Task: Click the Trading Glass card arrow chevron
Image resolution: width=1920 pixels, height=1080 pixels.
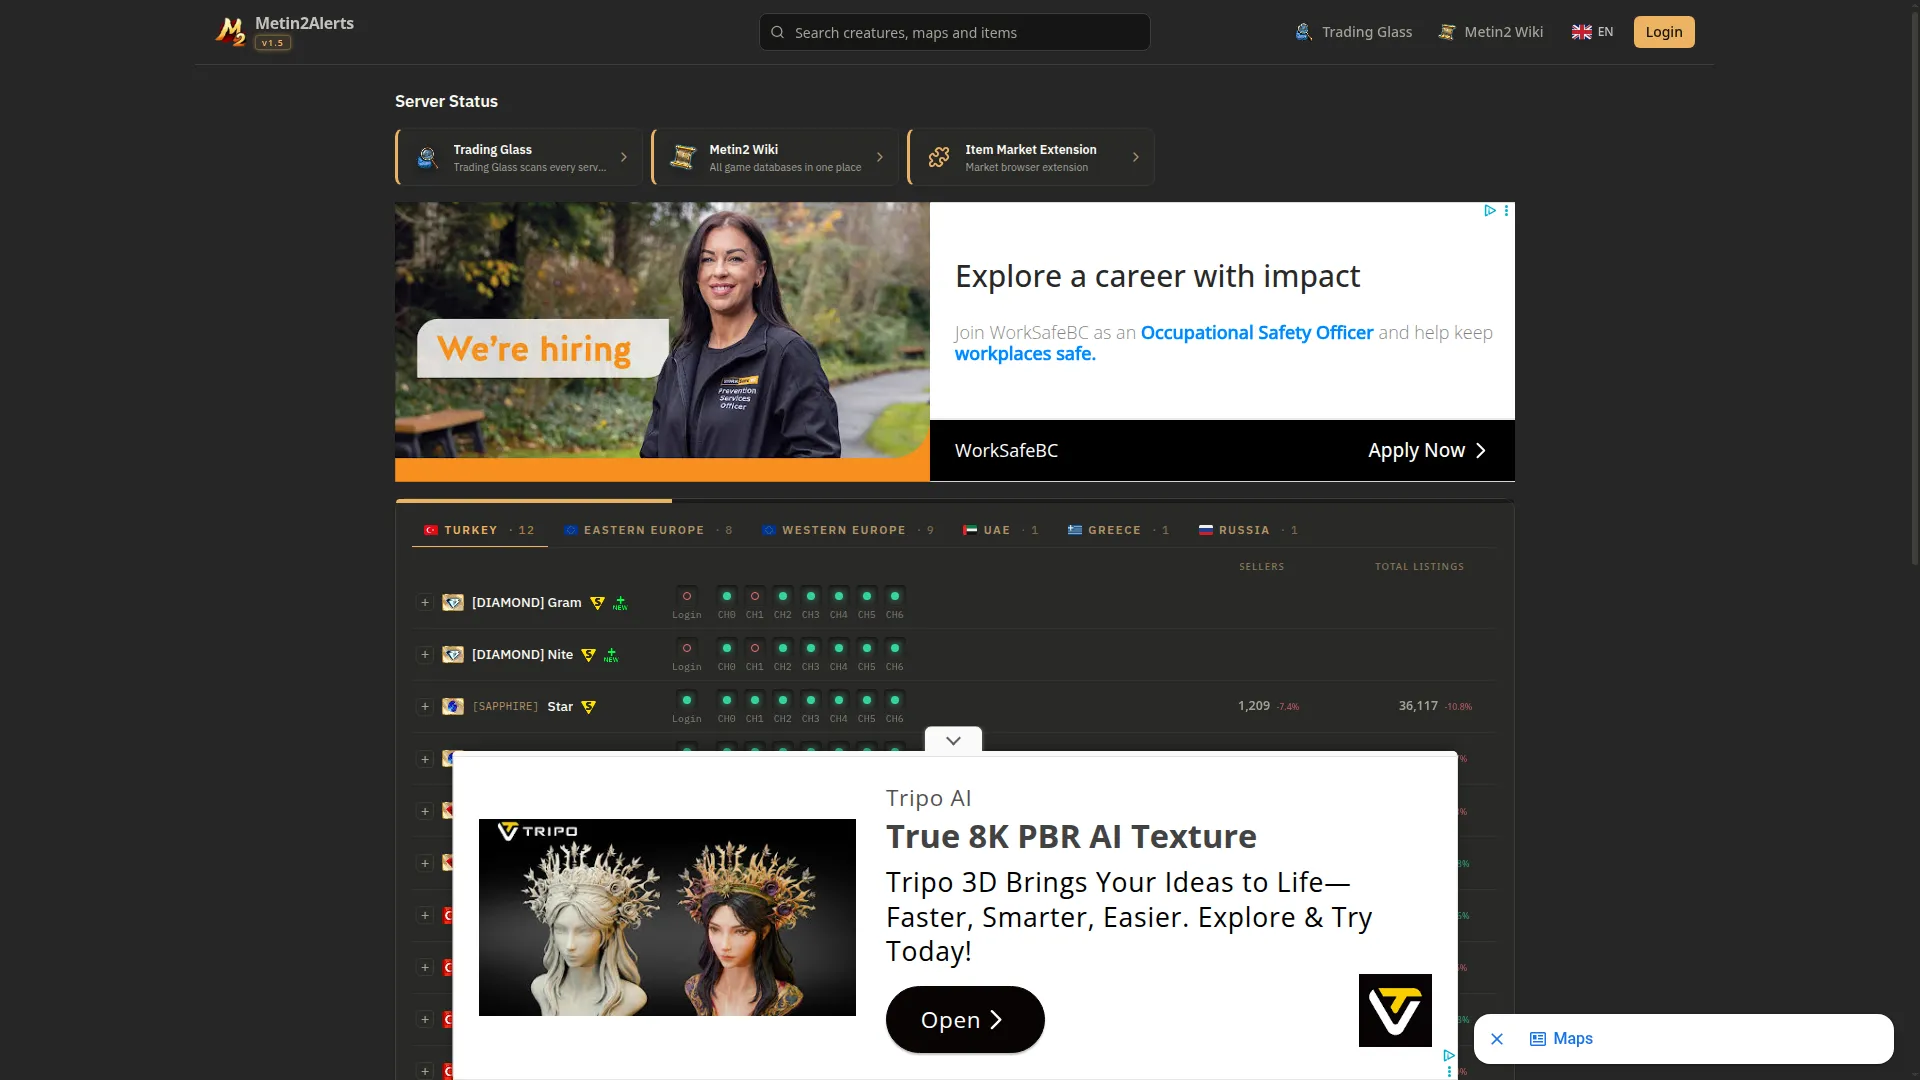Action: coord(624,157)
